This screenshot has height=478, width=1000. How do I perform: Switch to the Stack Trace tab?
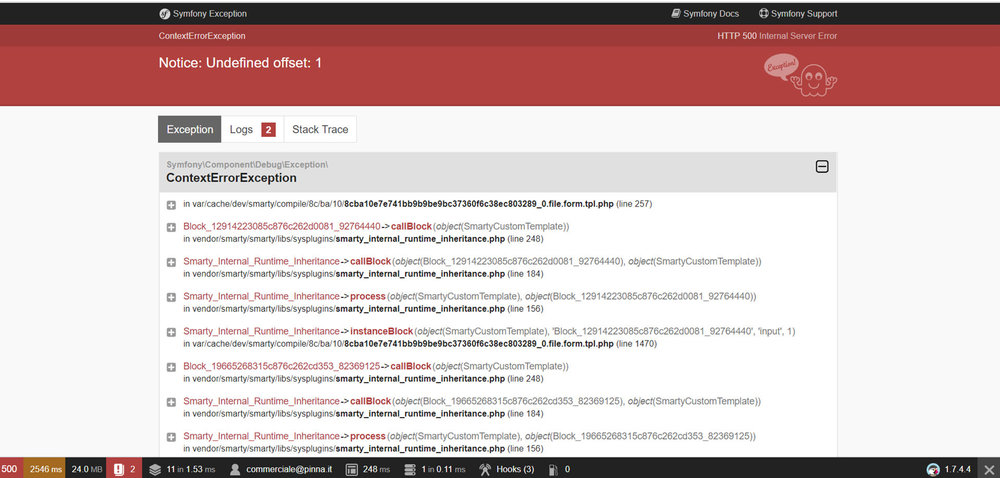coord(320,129)
